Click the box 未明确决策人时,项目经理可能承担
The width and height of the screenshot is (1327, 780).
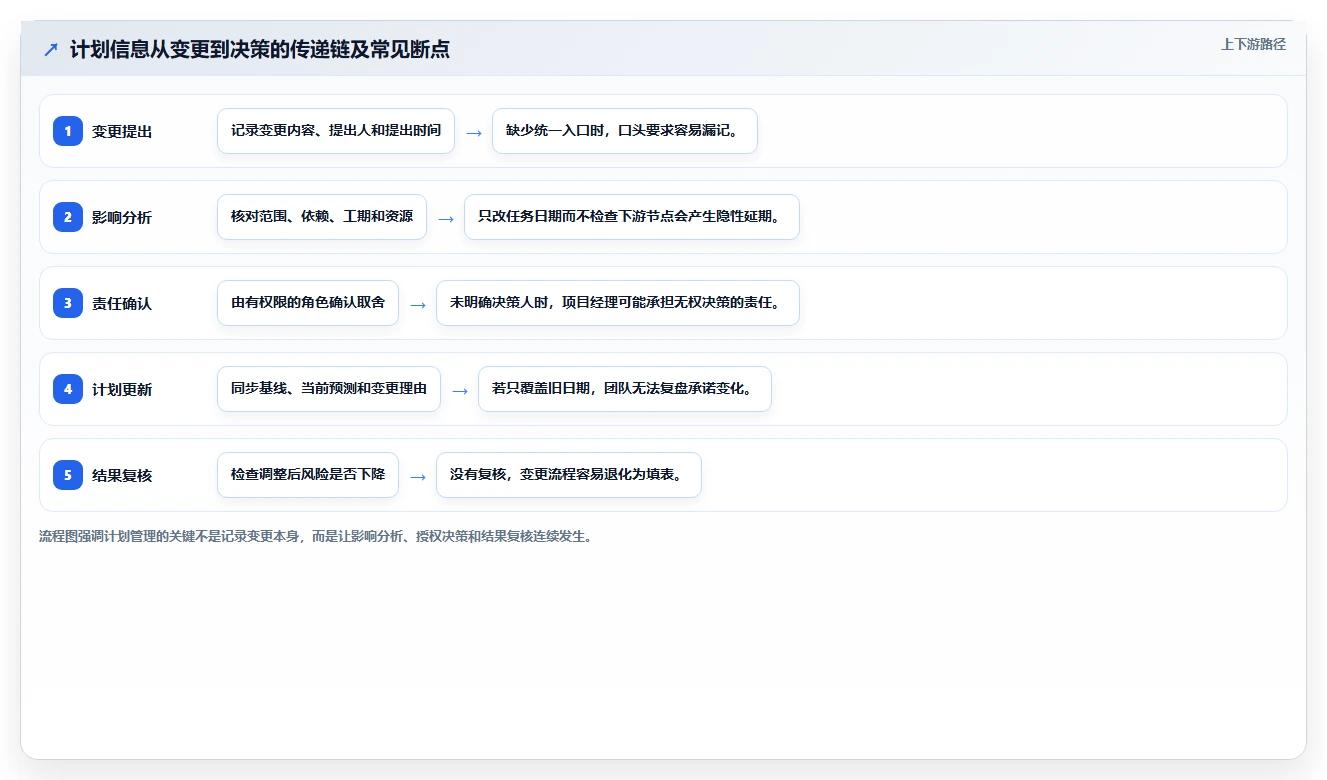(x=618, y=303)
